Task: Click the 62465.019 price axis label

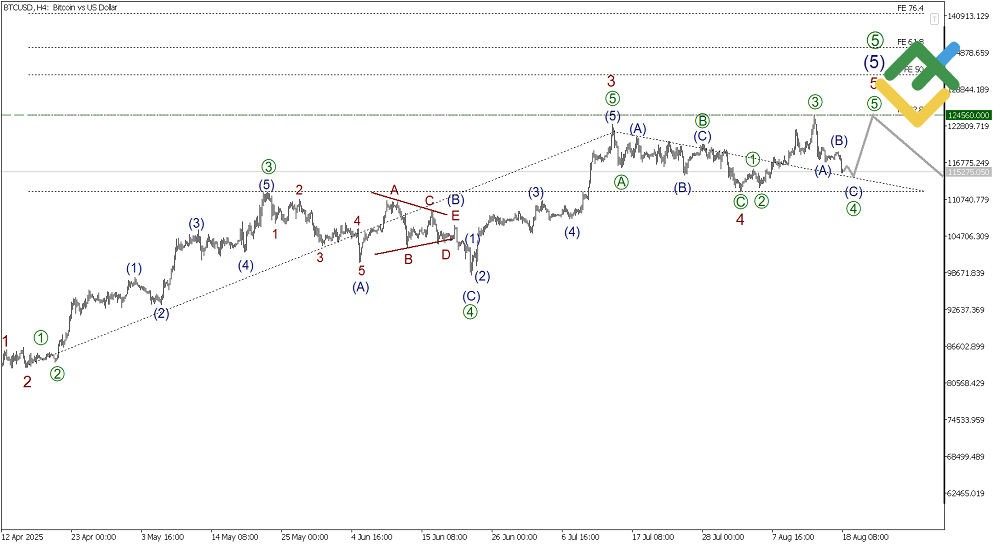Action: coord(968,493)
